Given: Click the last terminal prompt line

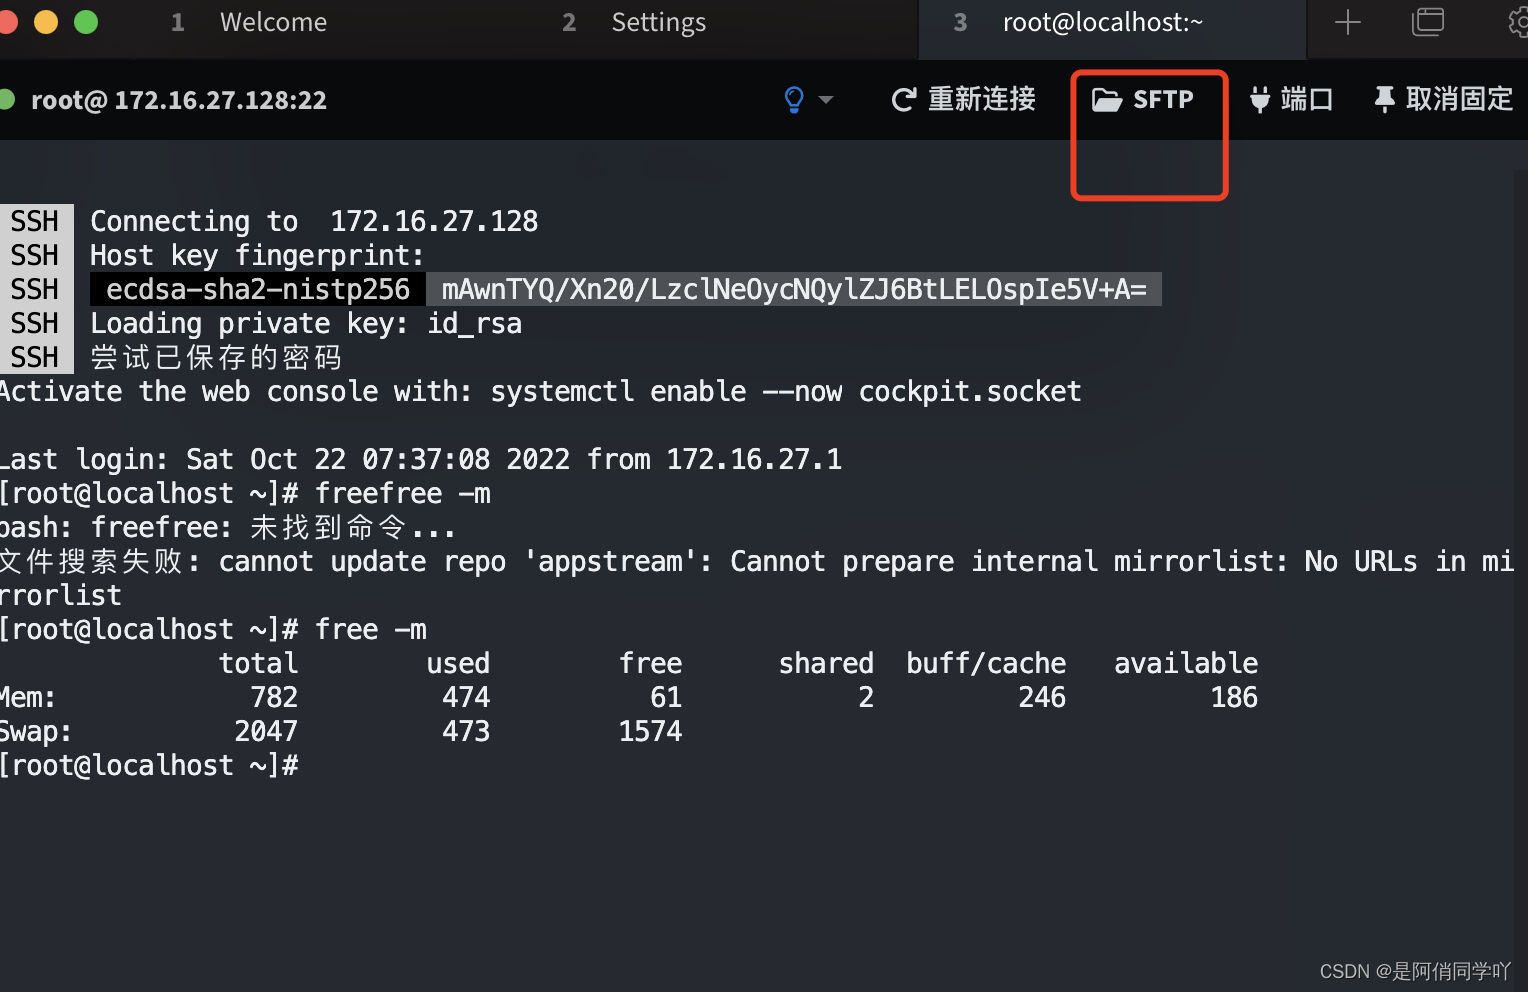Looking at the screenshot, I should click(x=149, y=765).
